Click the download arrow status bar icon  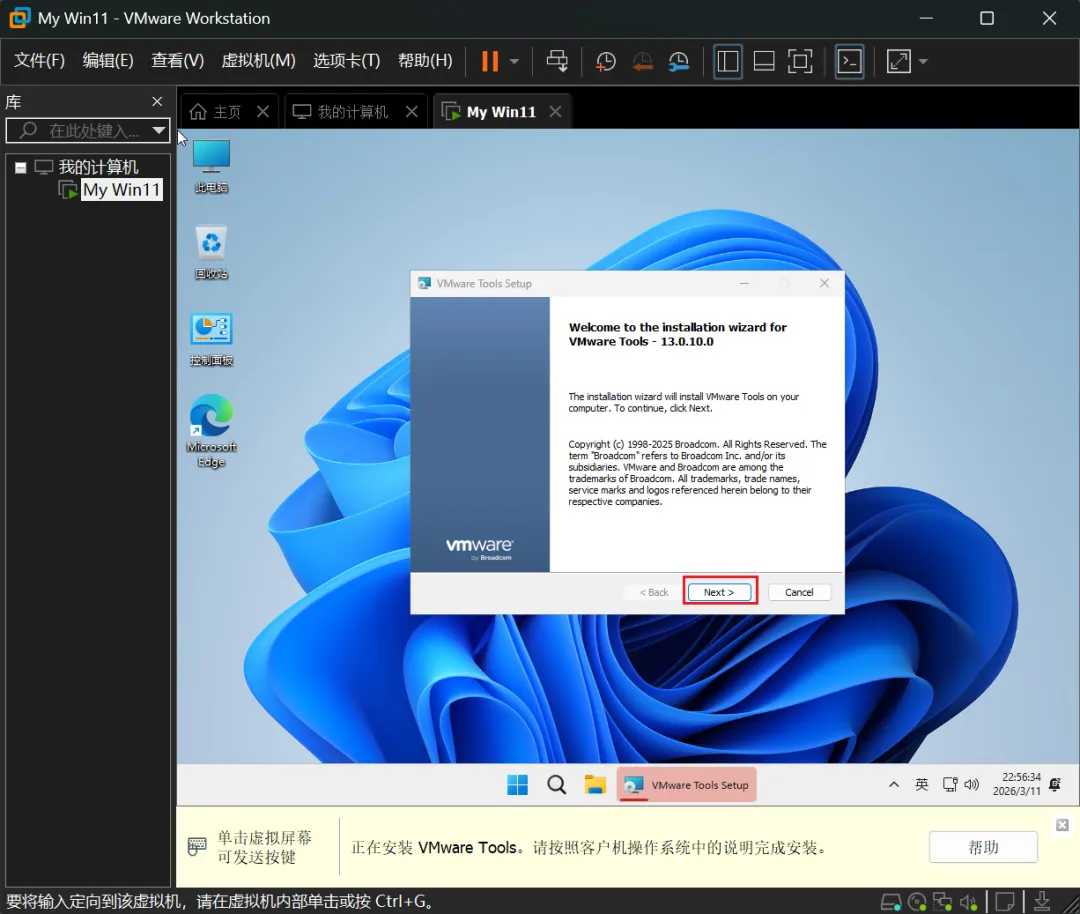point(1042,902)
